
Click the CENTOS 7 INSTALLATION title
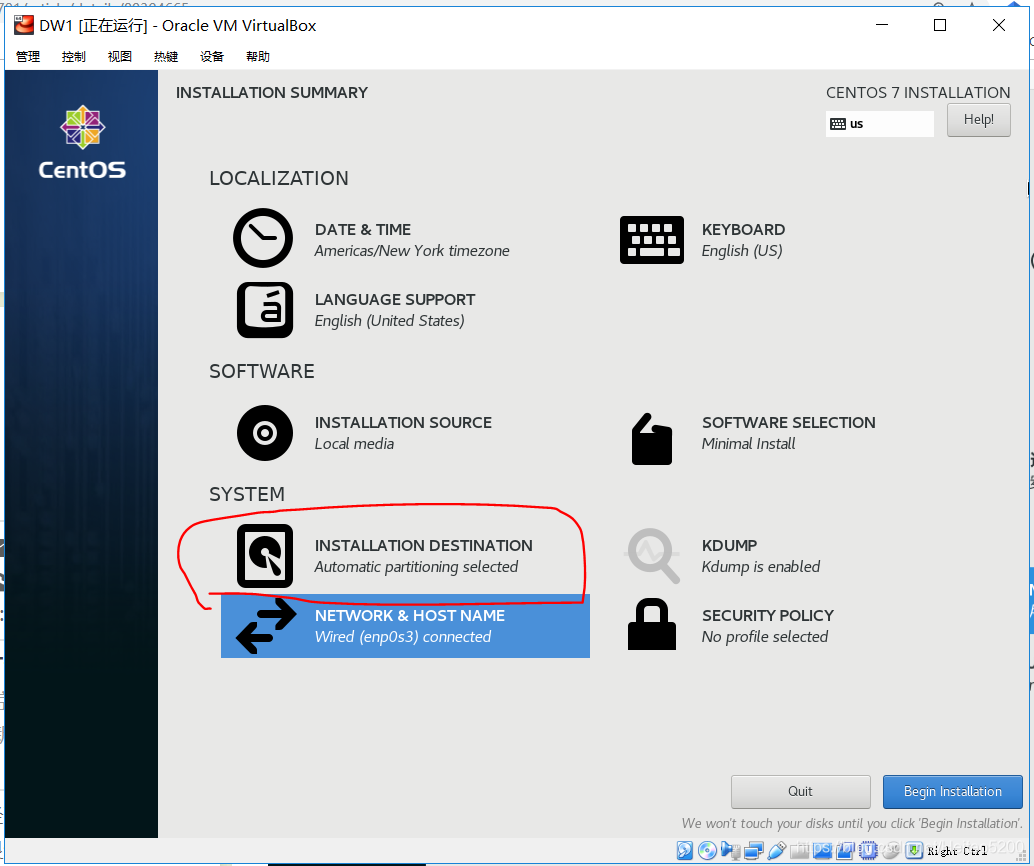point(918,93)
